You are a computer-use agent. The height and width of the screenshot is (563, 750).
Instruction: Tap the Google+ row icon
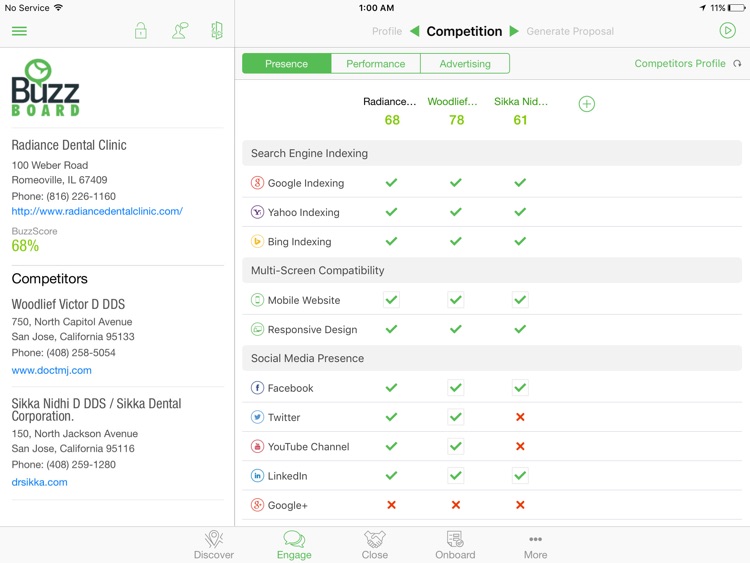coord(257,505)
